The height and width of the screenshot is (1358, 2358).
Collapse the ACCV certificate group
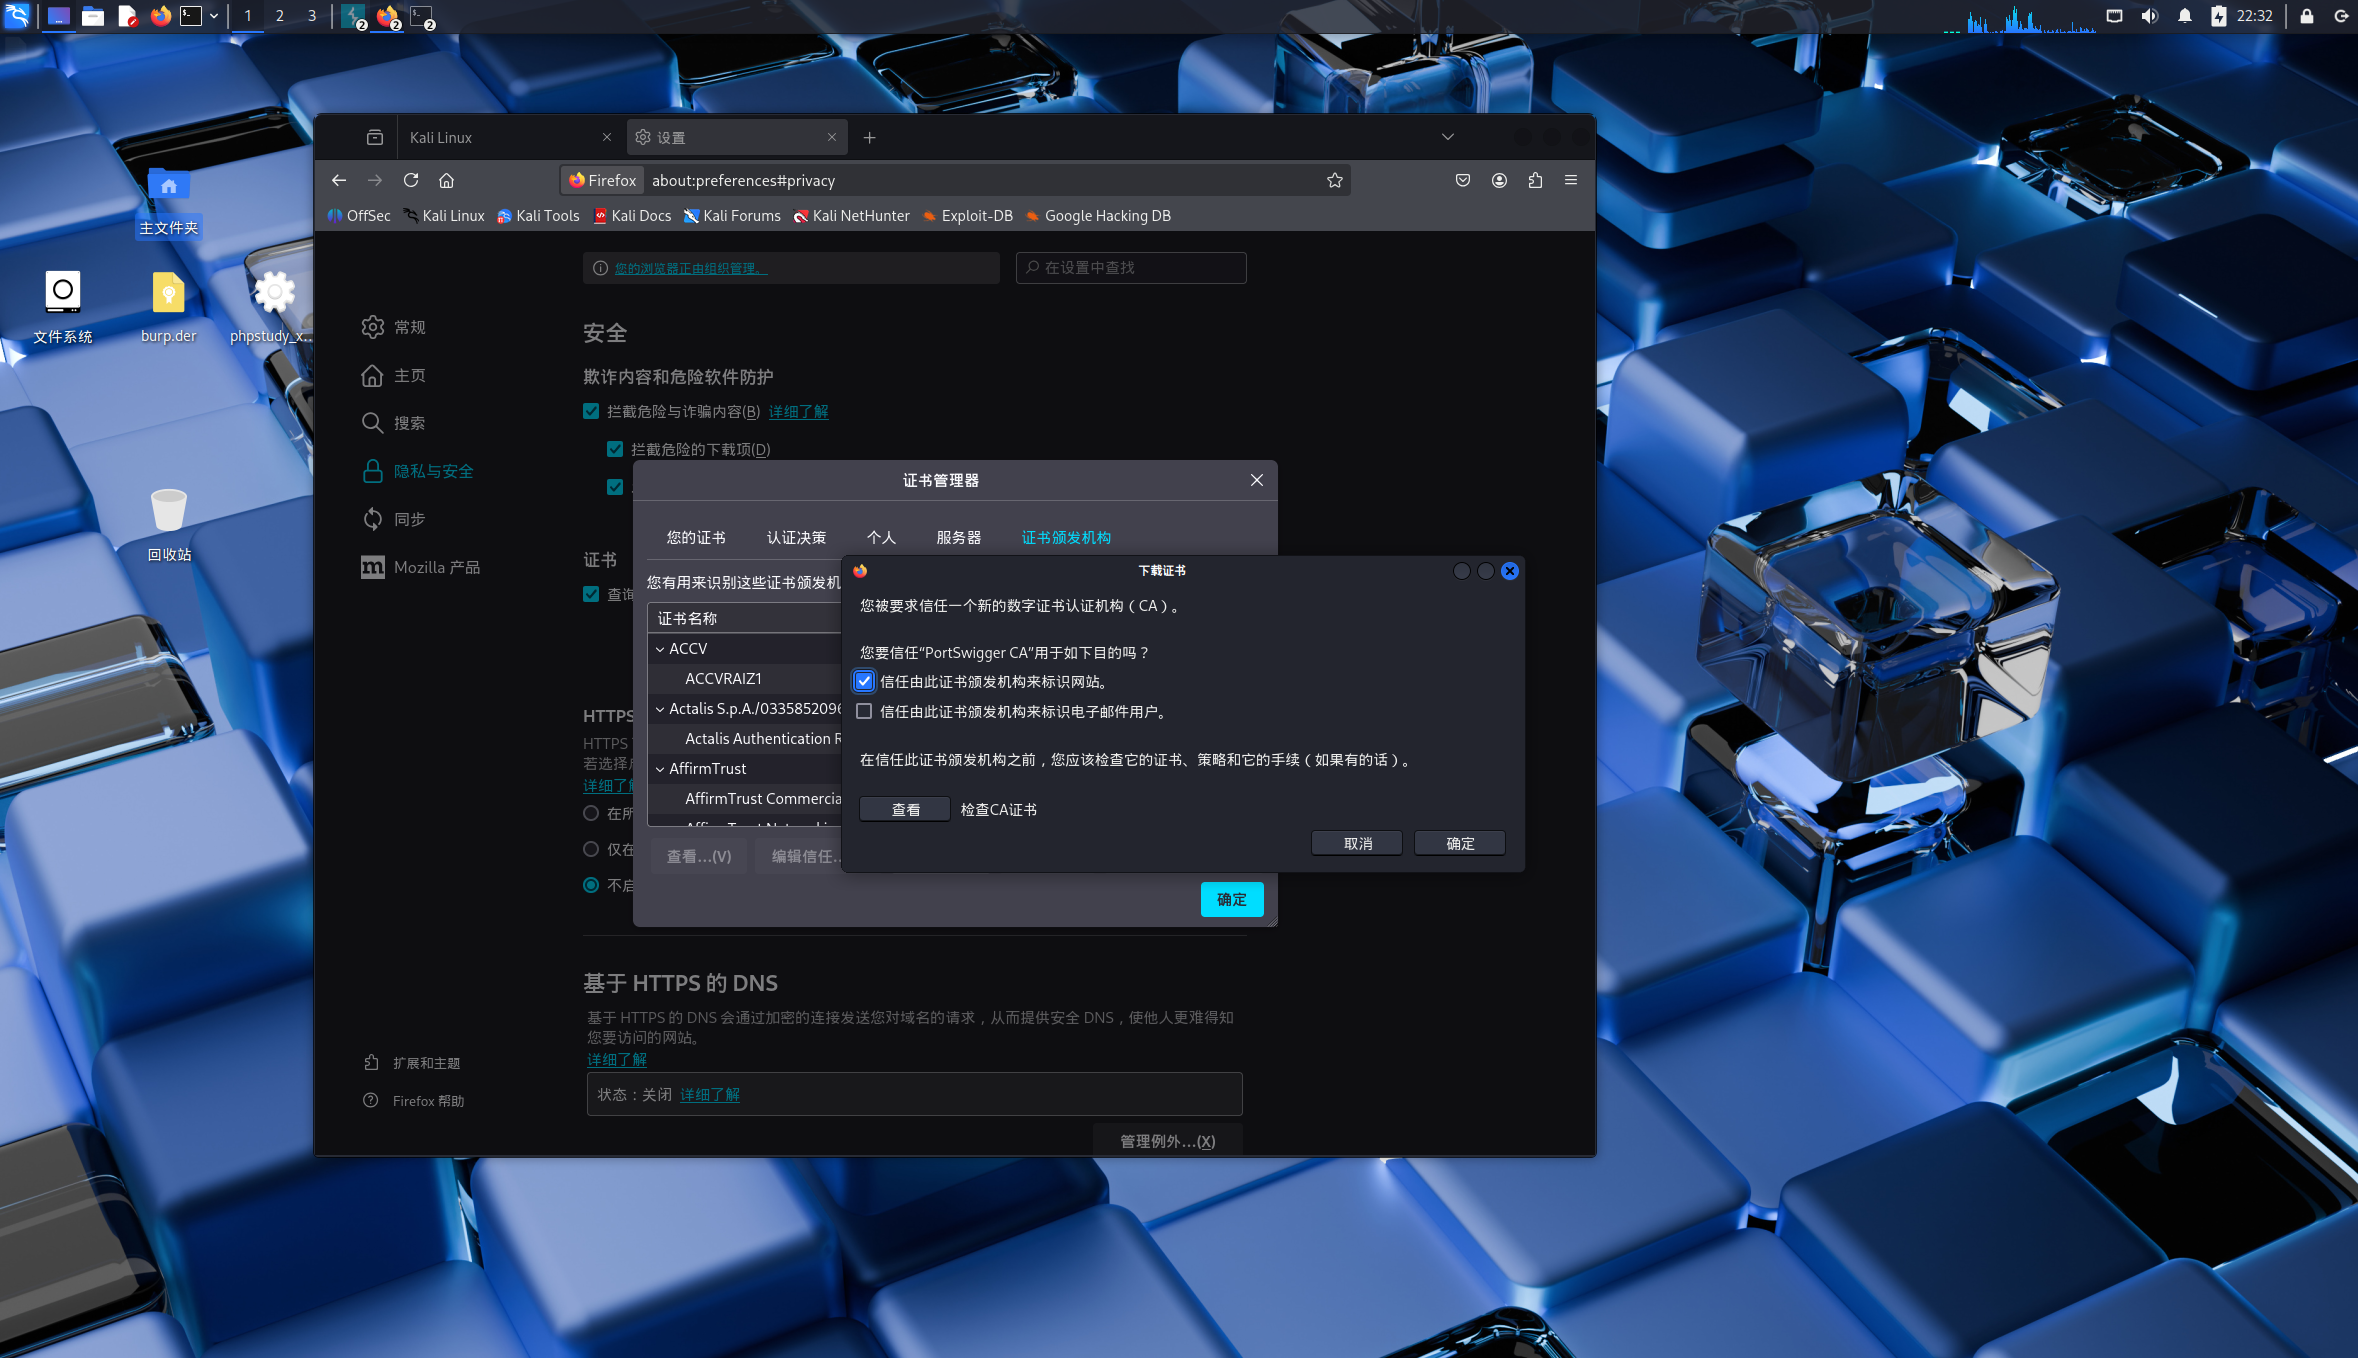click(x=660, y=649)
